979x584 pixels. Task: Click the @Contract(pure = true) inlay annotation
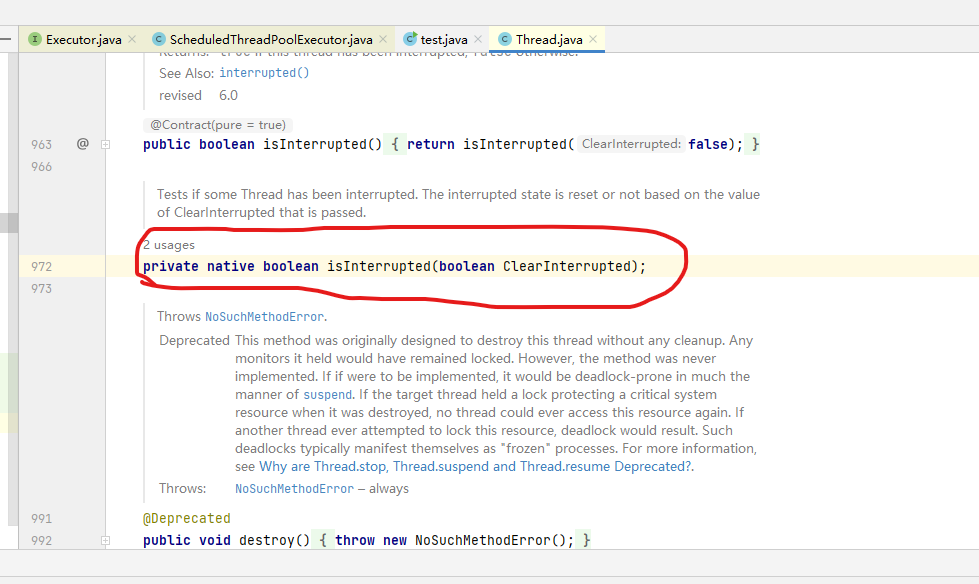pyautogui.click(x=218, y=125)
